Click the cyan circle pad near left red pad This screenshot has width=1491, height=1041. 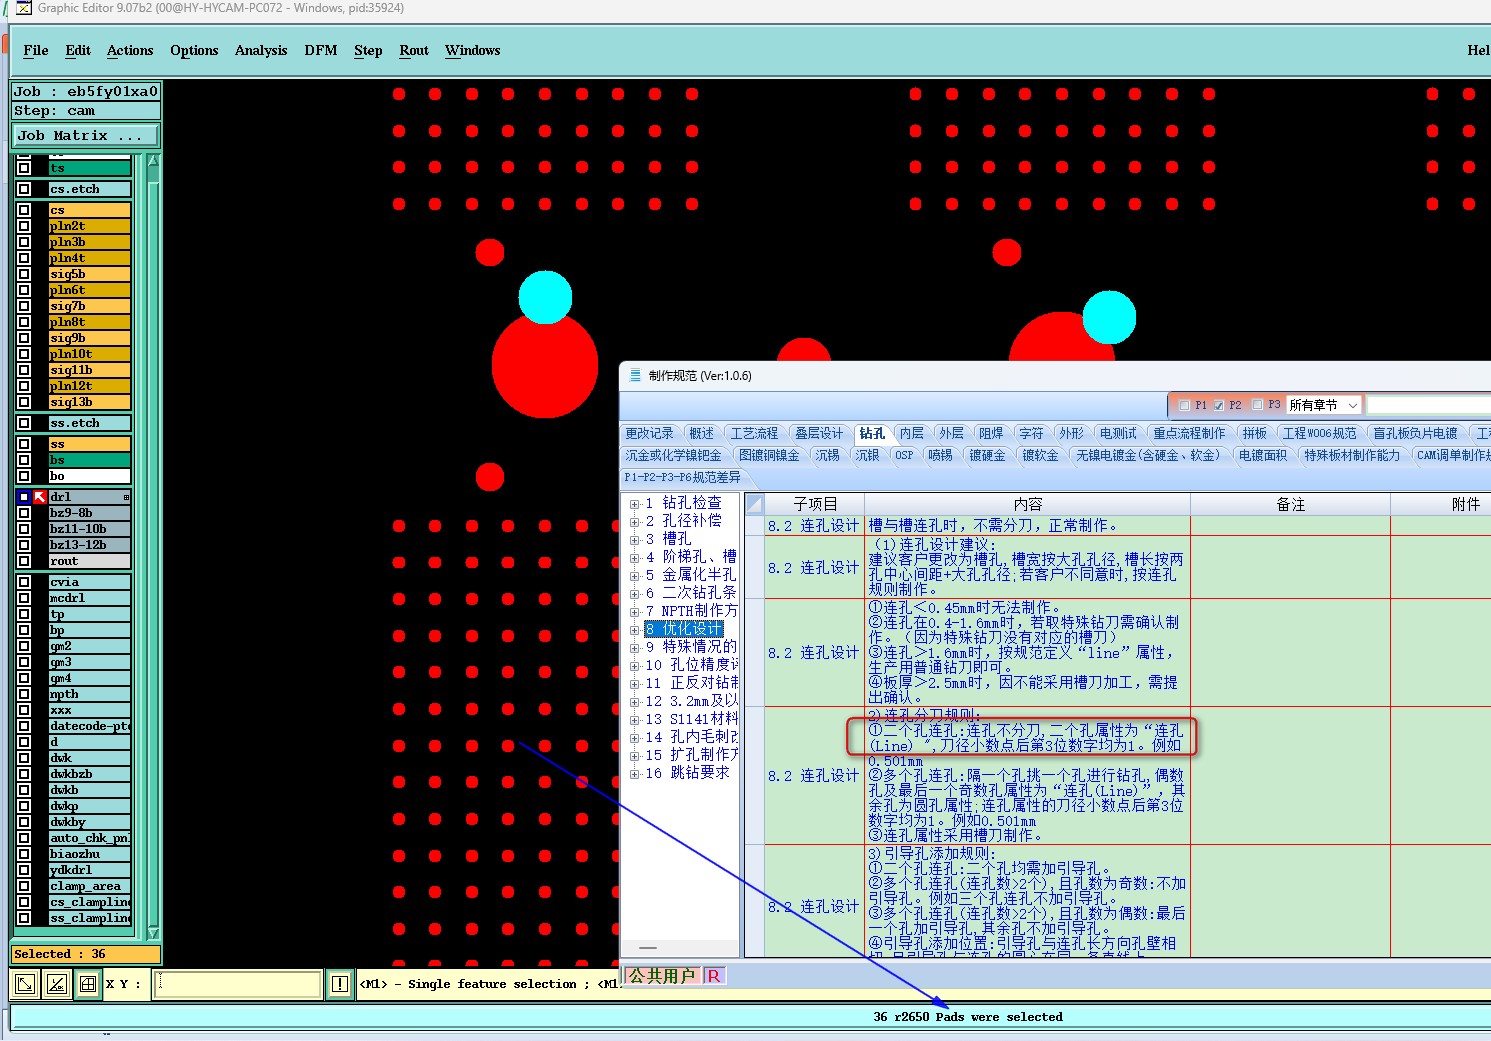(545, 297)
